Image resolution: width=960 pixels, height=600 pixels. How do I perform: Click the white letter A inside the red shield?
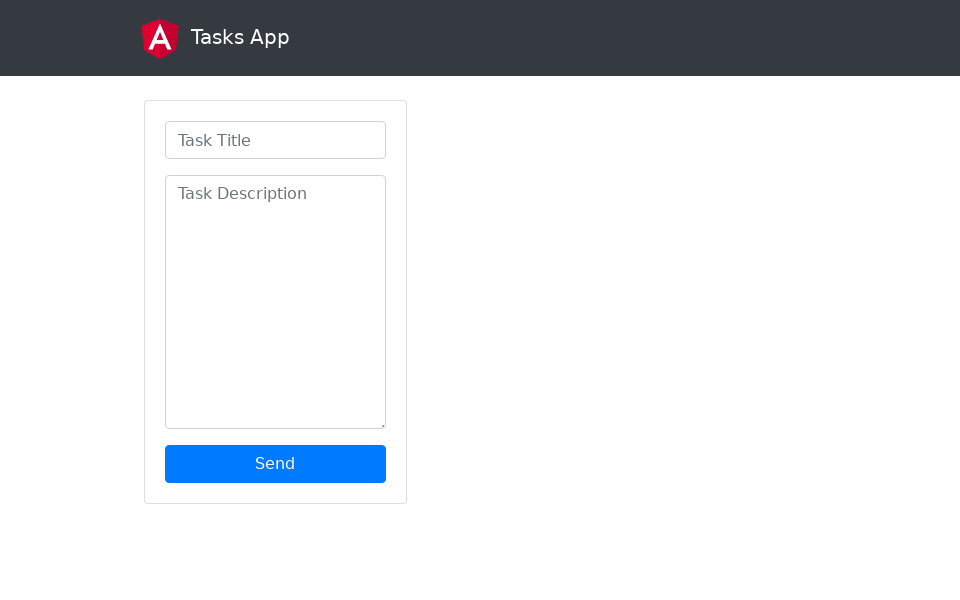tap(160, 40)
